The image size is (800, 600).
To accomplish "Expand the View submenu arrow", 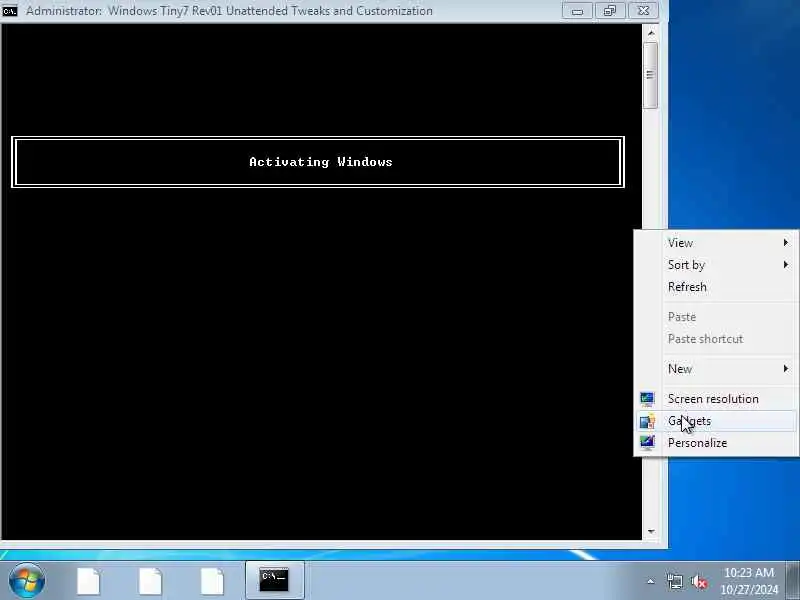I will [786, 243].
